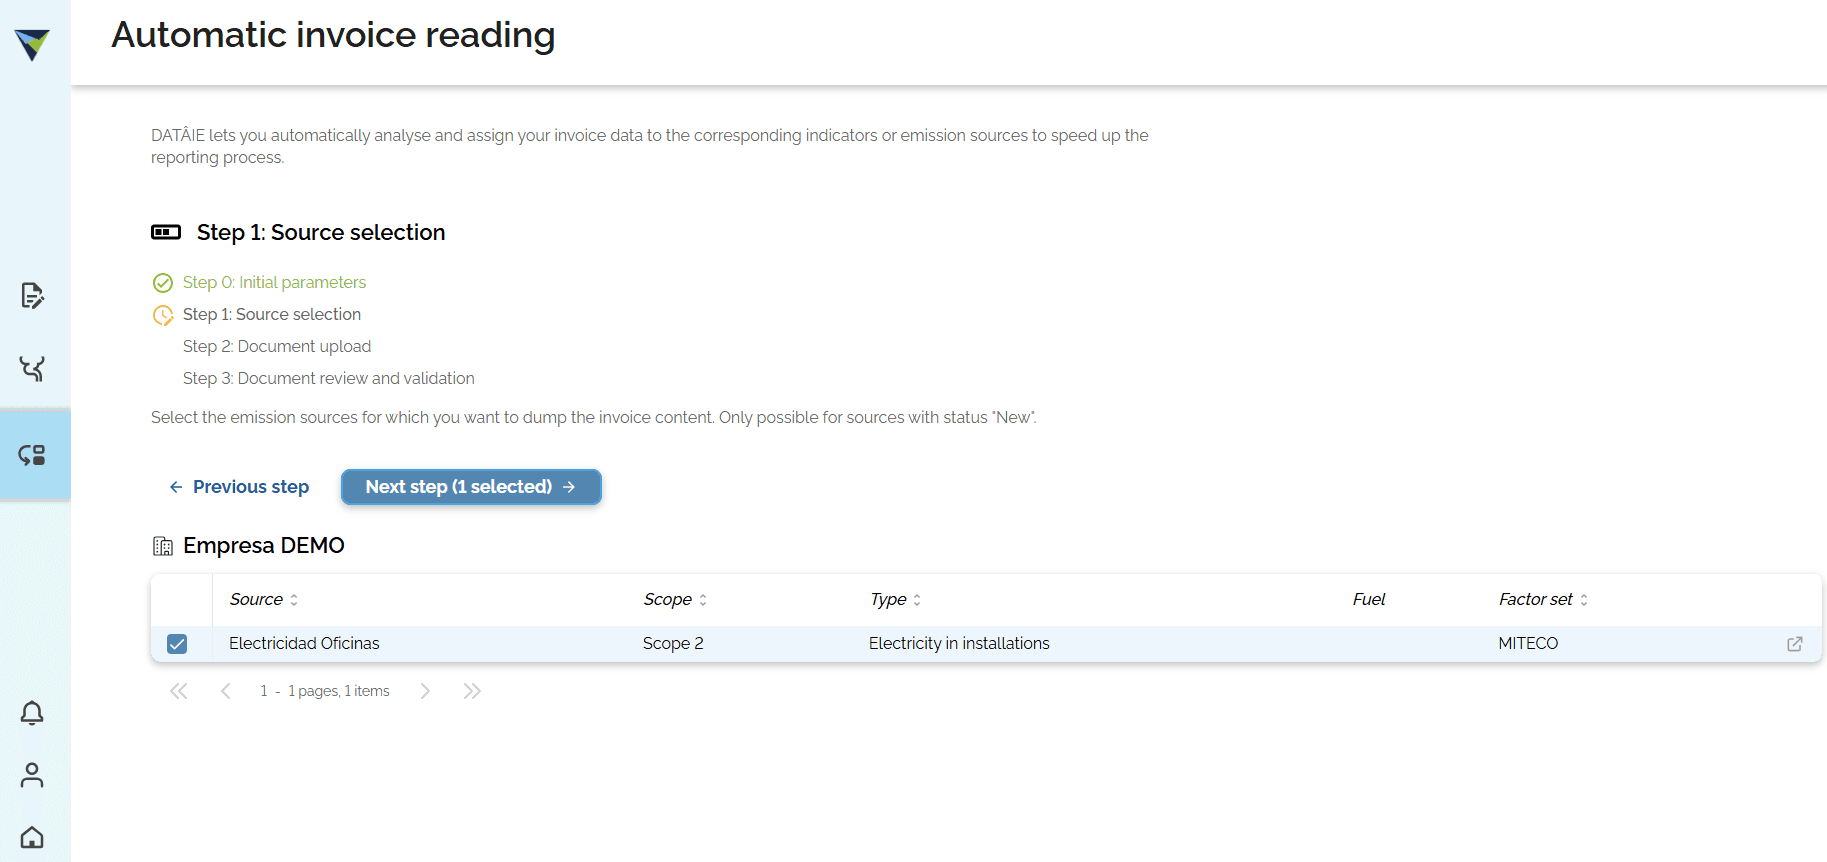Go to previous page of the table

click(x=226, y=691)
